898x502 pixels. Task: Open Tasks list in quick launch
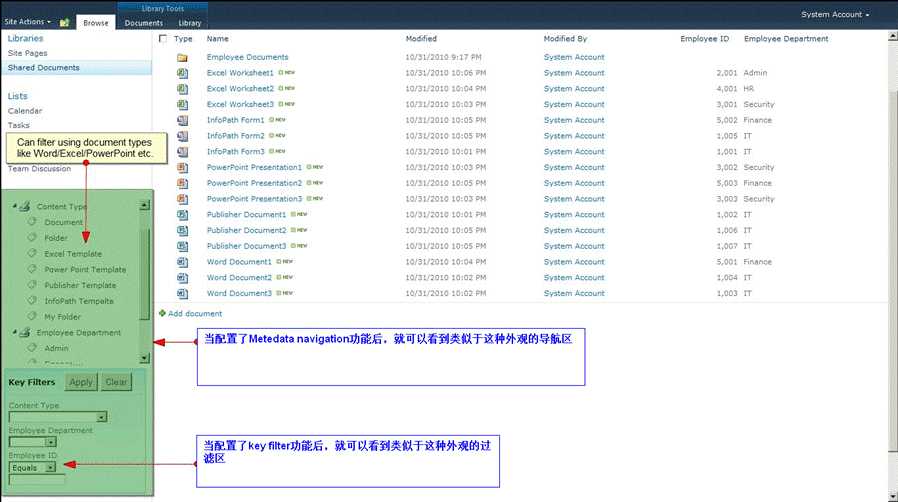18,125
